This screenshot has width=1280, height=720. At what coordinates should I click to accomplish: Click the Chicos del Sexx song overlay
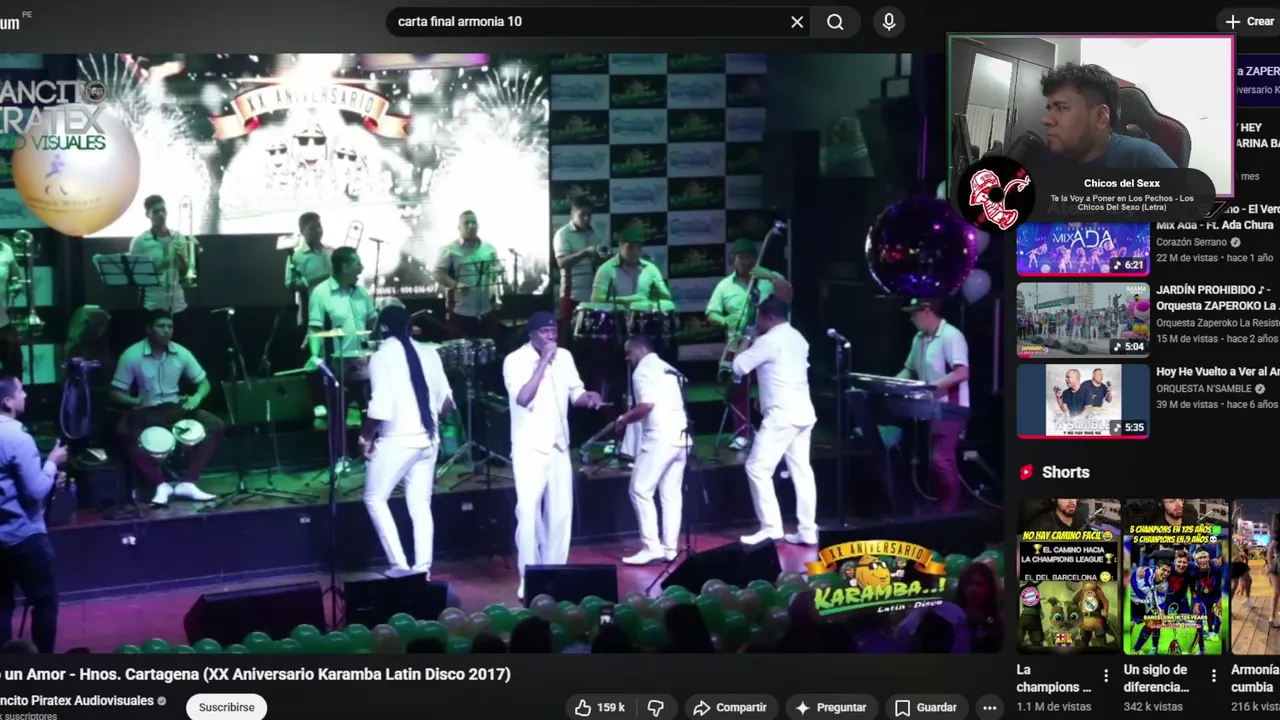(1090, 193)
